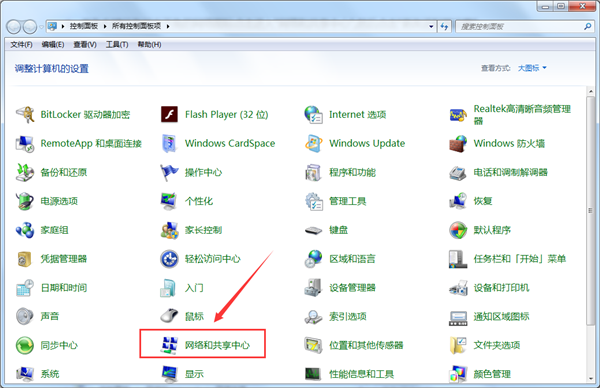Screen dimensions: 600x388
Task: Open RemoteApp 和桌面连接 icon
Action: pos(25,143)
